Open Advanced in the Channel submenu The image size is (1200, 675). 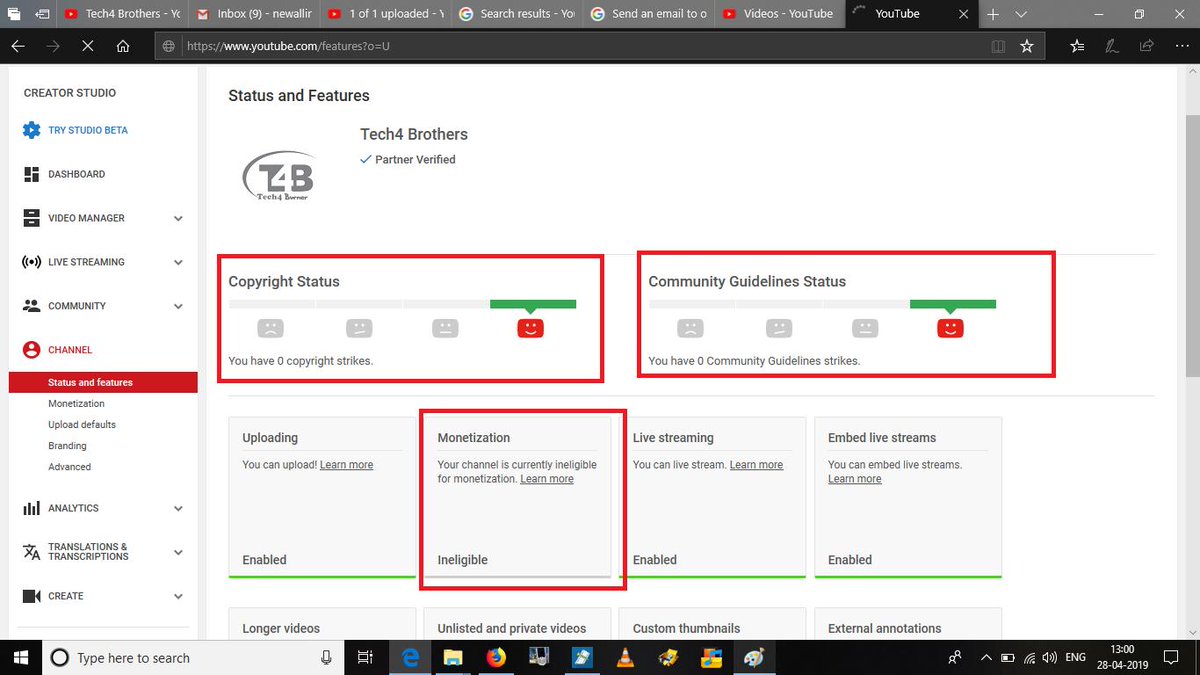pyautogui.click(x=69, y=466)
